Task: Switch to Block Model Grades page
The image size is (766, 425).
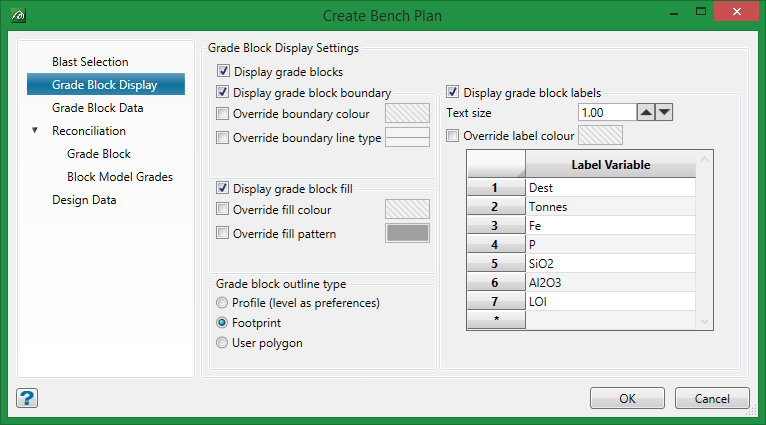Action: (x=120, y=177)
